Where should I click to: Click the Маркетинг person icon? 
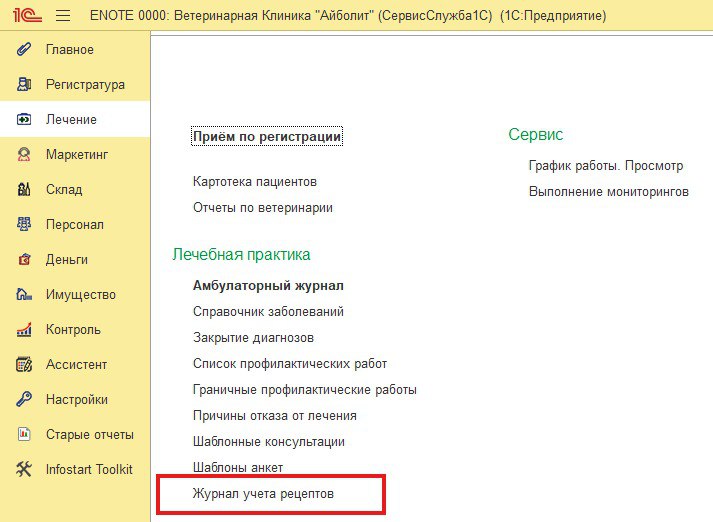[24, 154]
